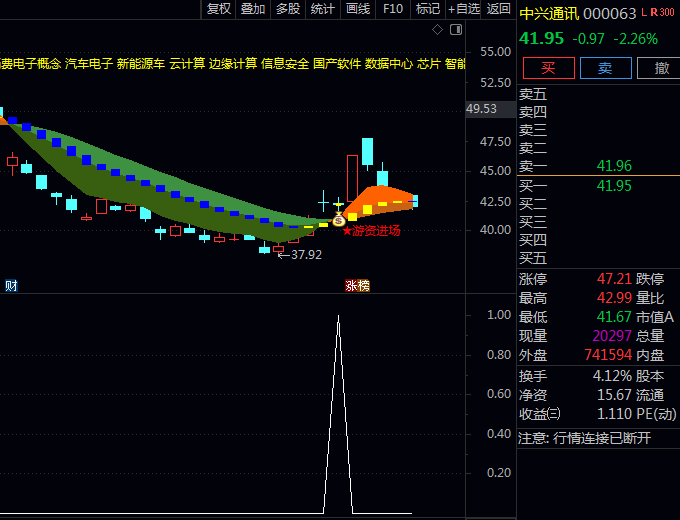Click 标记 mark option
680x520 pixels.
click(x=428, y=9)
